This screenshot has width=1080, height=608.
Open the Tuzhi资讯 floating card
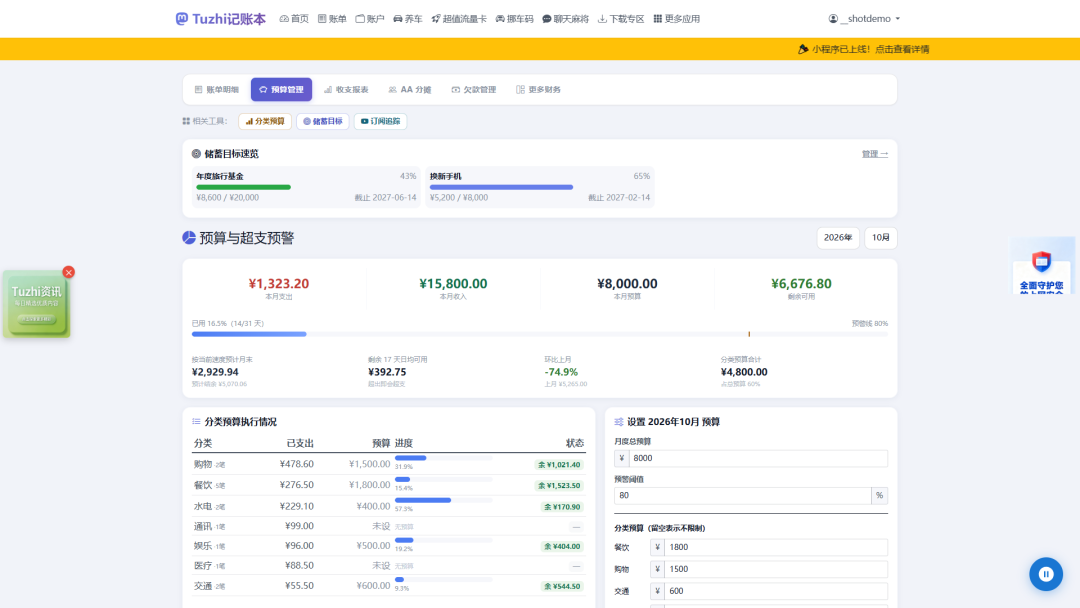37,304
